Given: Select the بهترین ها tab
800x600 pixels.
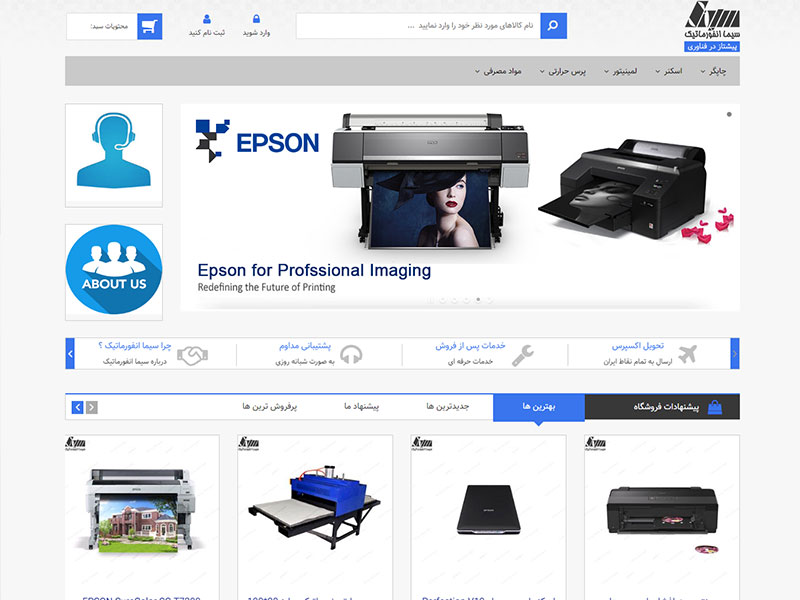Looking at the screenshot, I should click(539, 407).
